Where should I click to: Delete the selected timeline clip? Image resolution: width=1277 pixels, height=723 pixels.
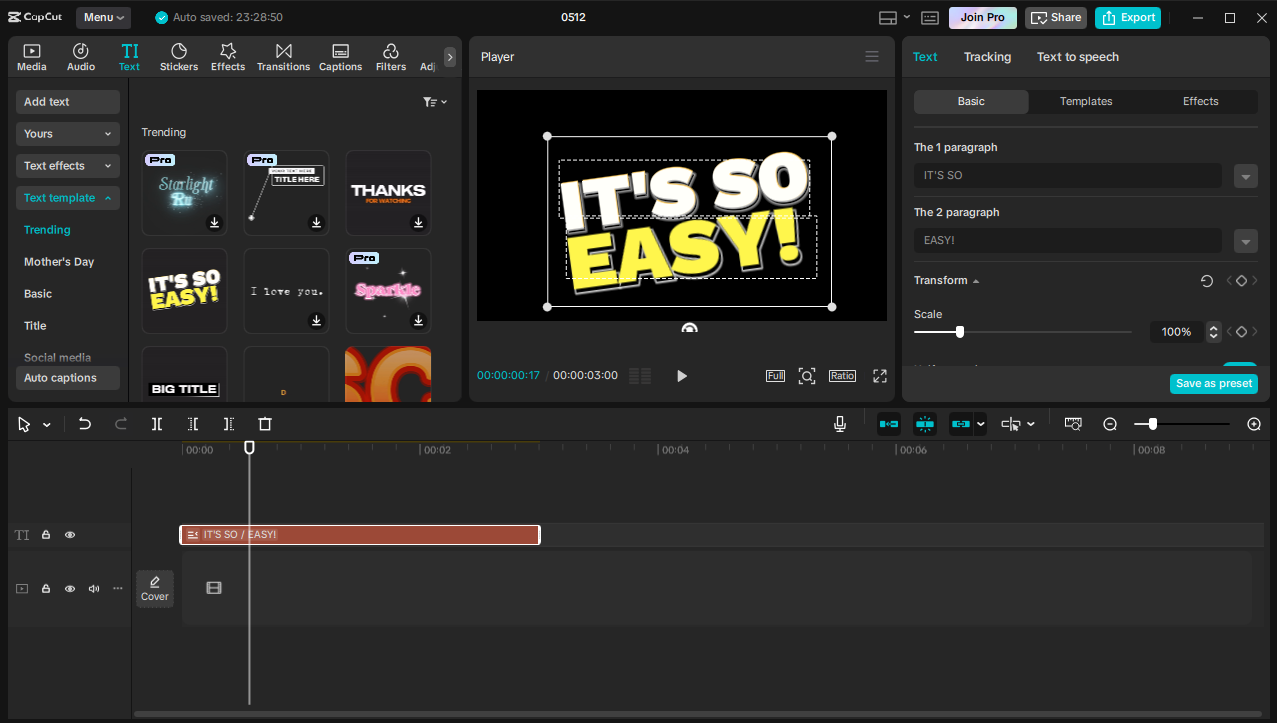tap(264, 424)
